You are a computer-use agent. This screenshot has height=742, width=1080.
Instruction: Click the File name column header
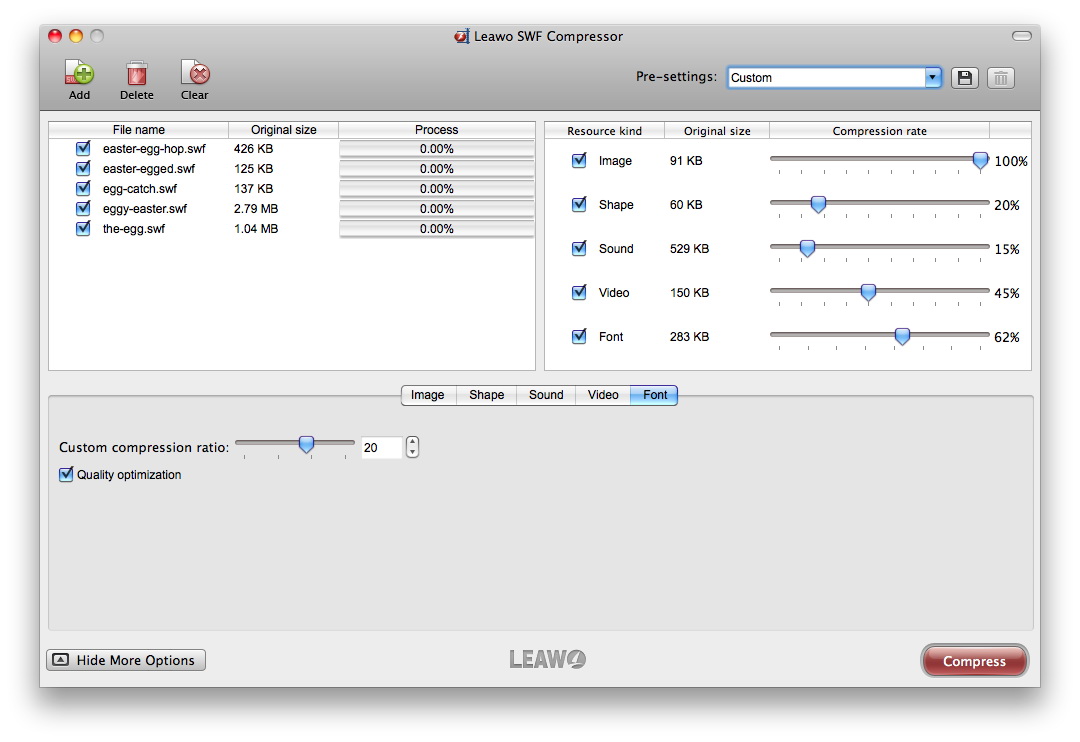[138, 130]
